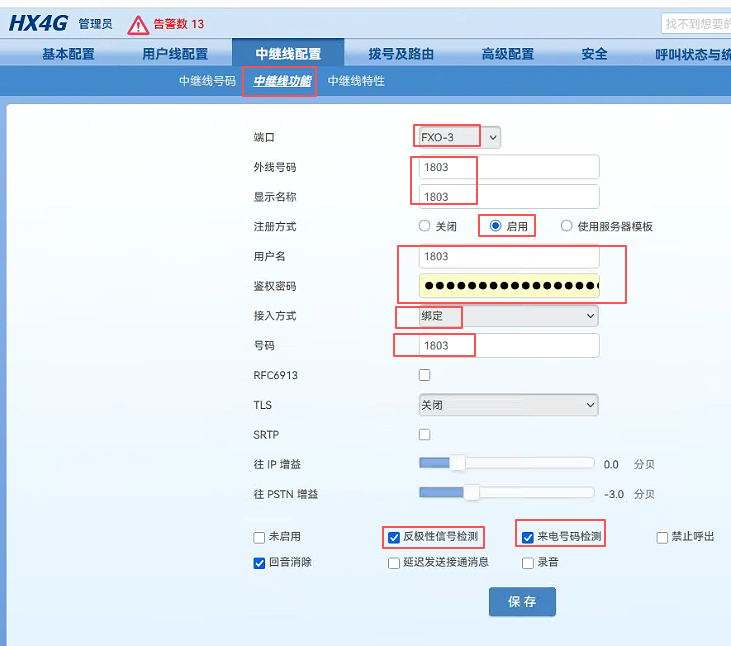Enable the 禁止呼出 checkbox
The height and width of the screenshot is (646, 731).
pyautogui.click(x=662, y=538)
